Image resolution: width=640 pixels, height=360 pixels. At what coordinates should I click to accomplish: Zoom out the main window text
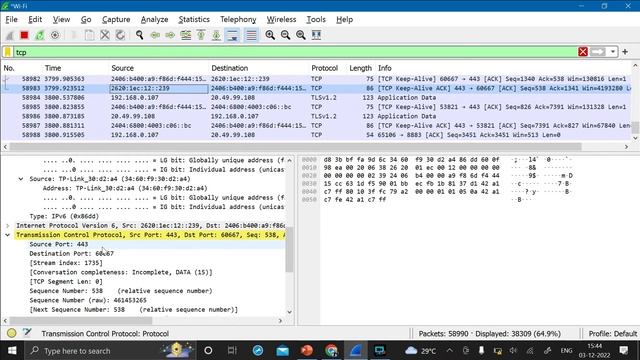click(x=285, y=36)
